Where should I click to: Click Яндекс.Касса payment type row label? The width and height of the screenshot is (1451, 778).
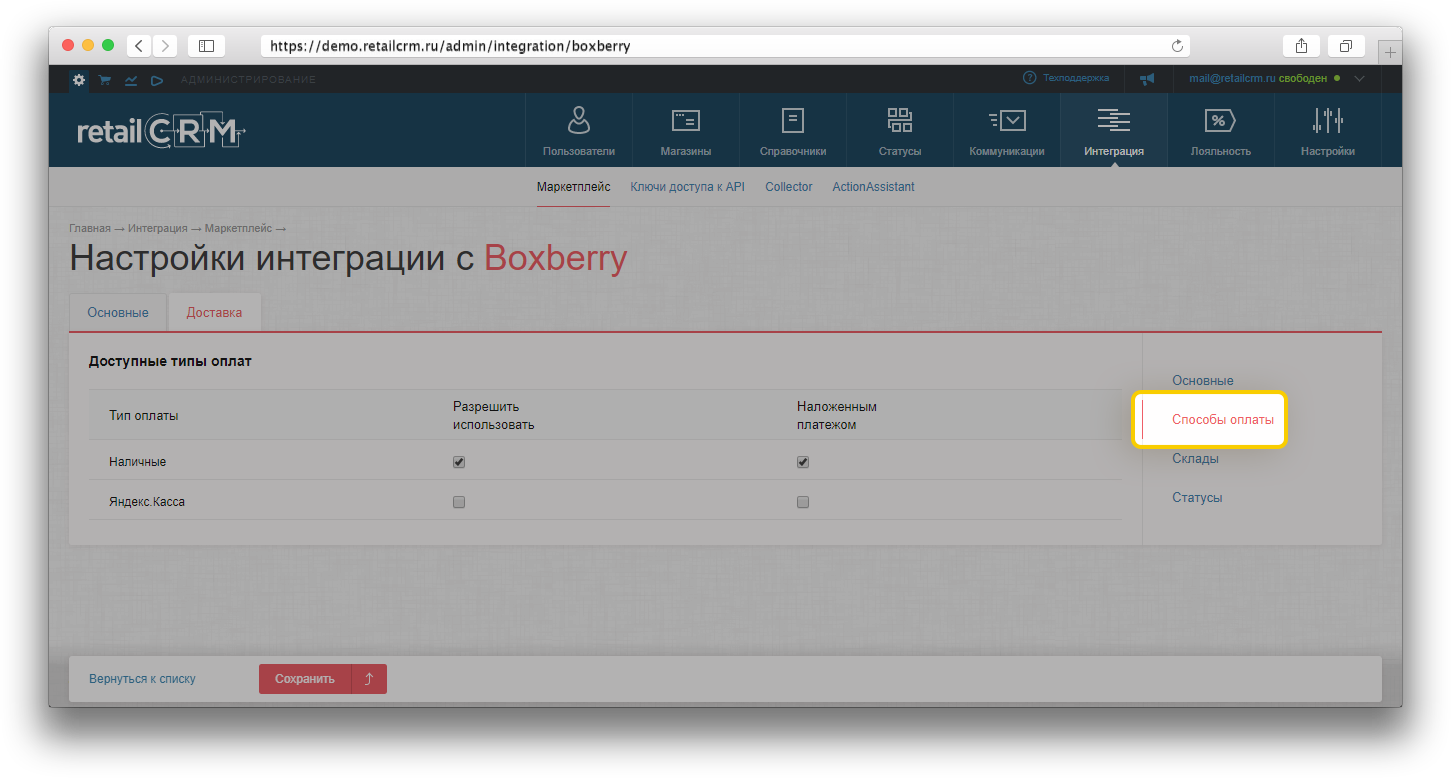(x=147, y=502)
